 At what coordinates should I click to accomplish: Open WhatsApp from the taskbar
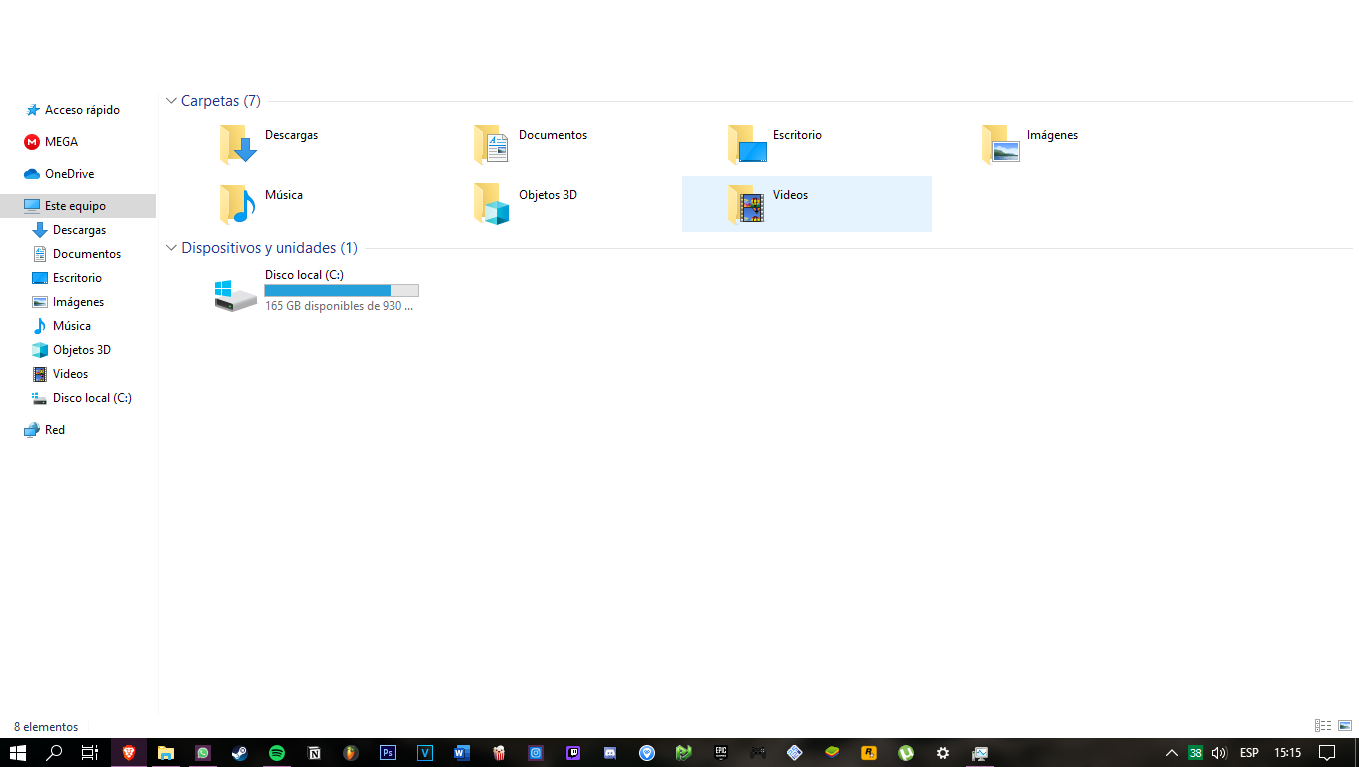point(203,752)
